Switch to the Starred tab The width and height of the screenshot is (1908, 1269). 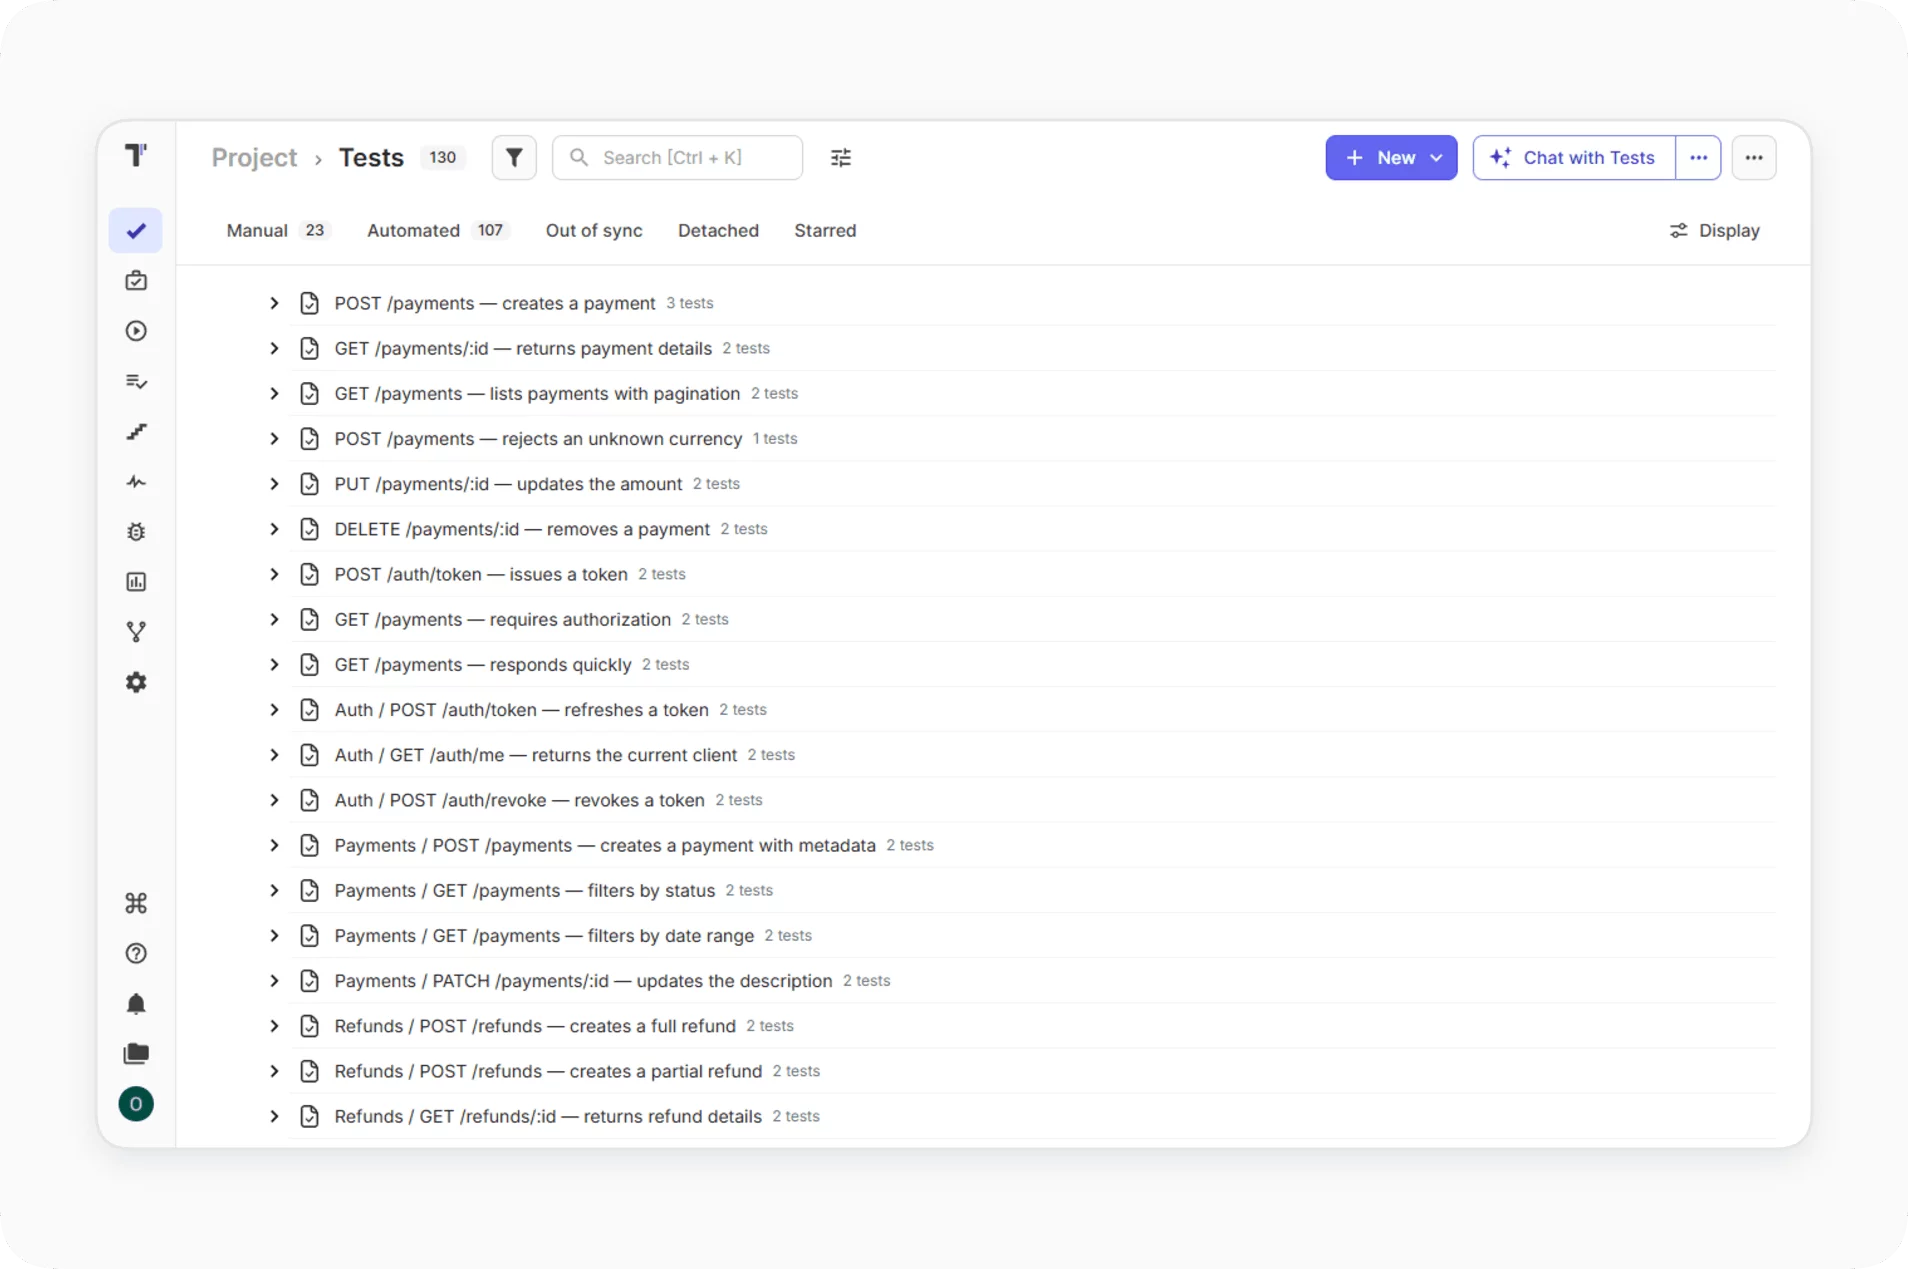pyautogui.click(x=825, y=231)
